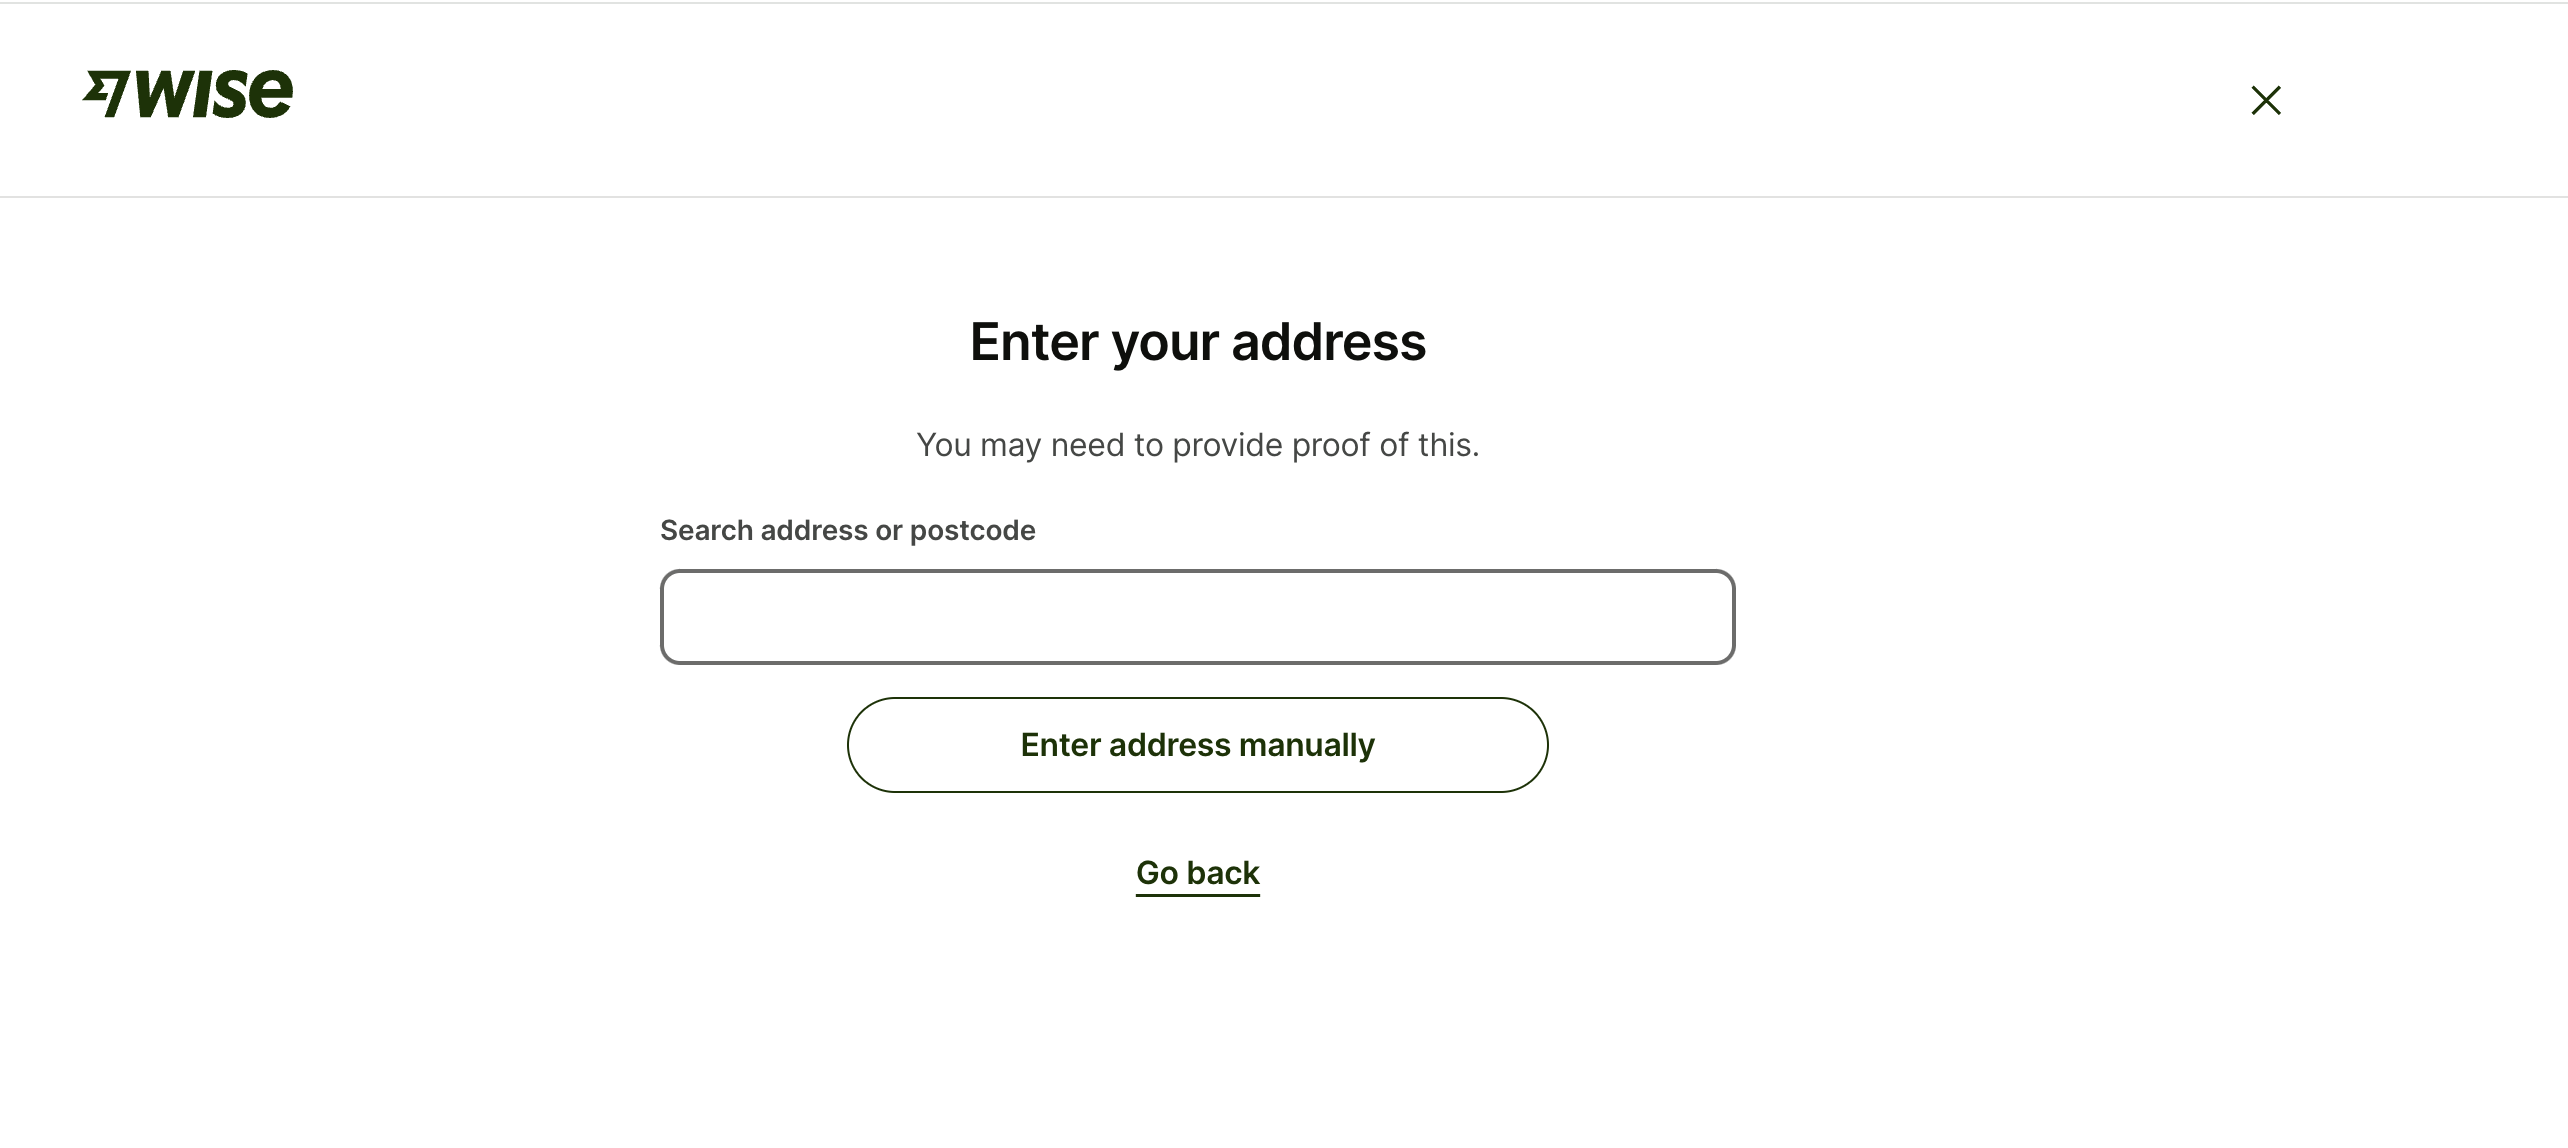Select the "Enter your address" heading
This screenshot has width=2568, height=1148.
click(x=1197, y=342)
